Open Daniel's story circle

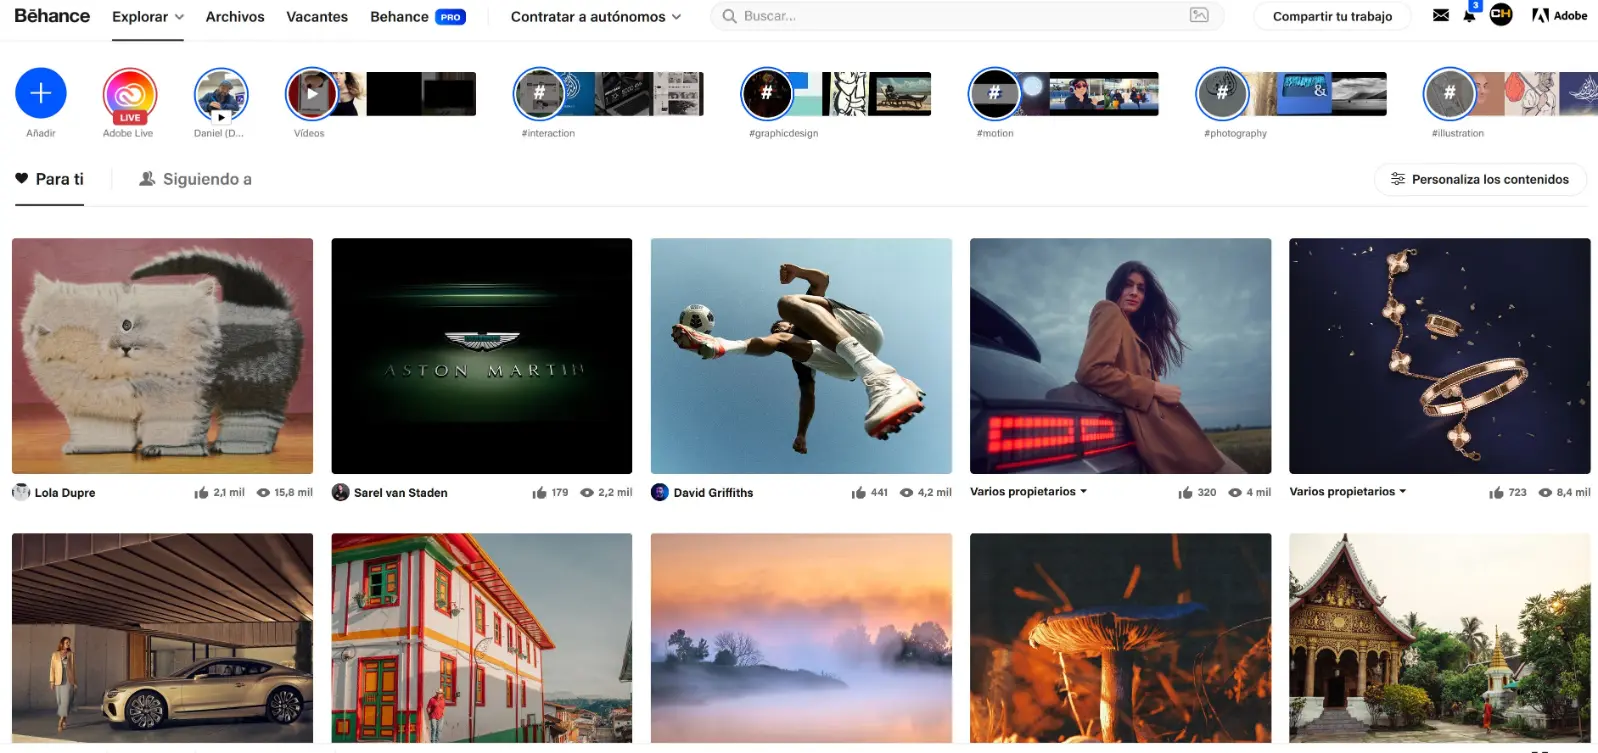click(220, 95)
